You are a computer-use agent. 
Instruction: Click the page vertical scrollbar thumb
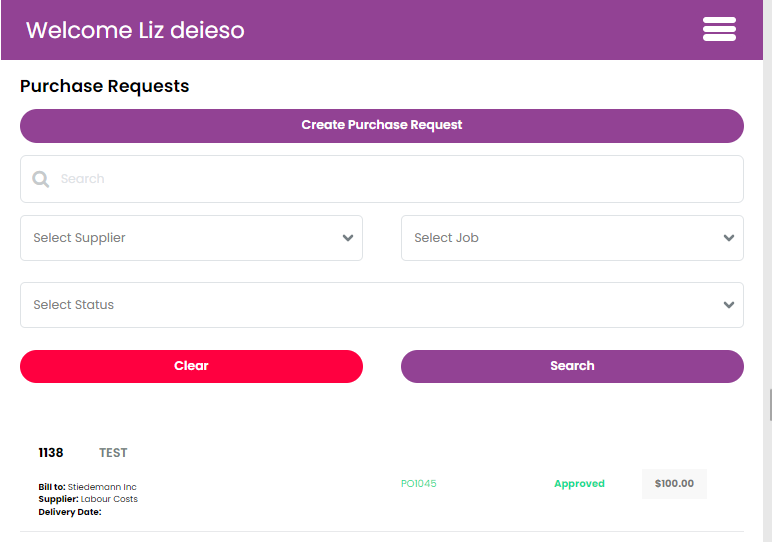771,405
